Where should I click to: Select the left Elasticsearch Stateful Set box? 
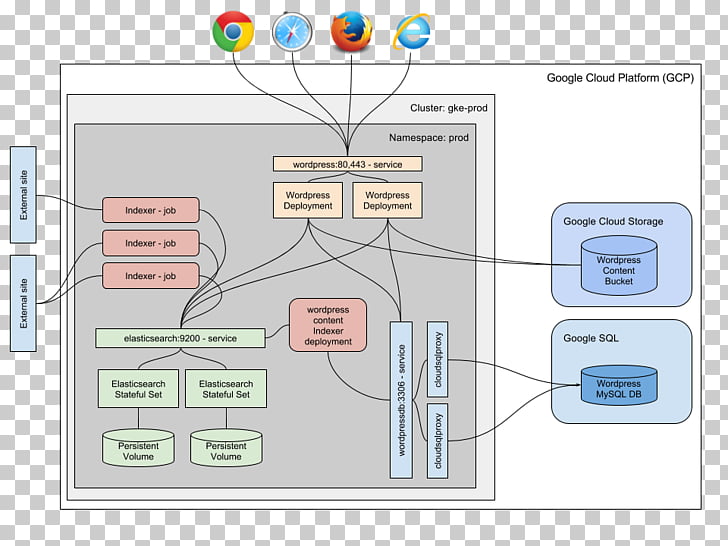[x=139, y=389]
